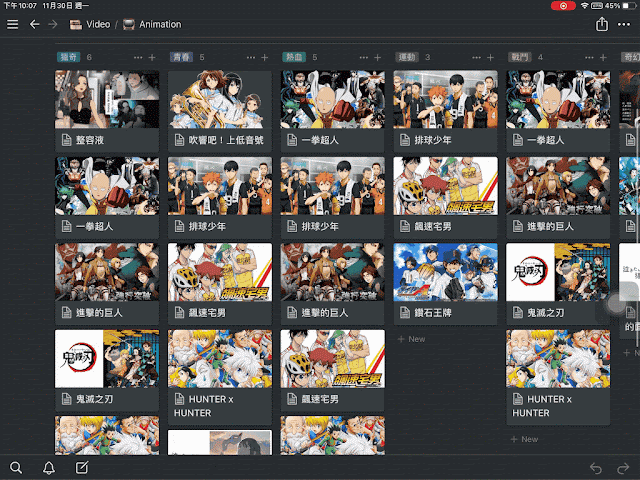Select the 運動 group tag
The image size is (640, 480).
tap(407, 57)
